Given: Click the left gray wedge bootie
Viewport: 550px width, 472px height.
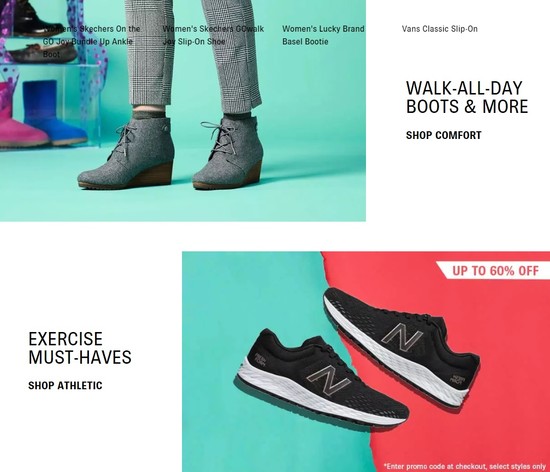Looking at the screenshot, I should click(126, 153).
